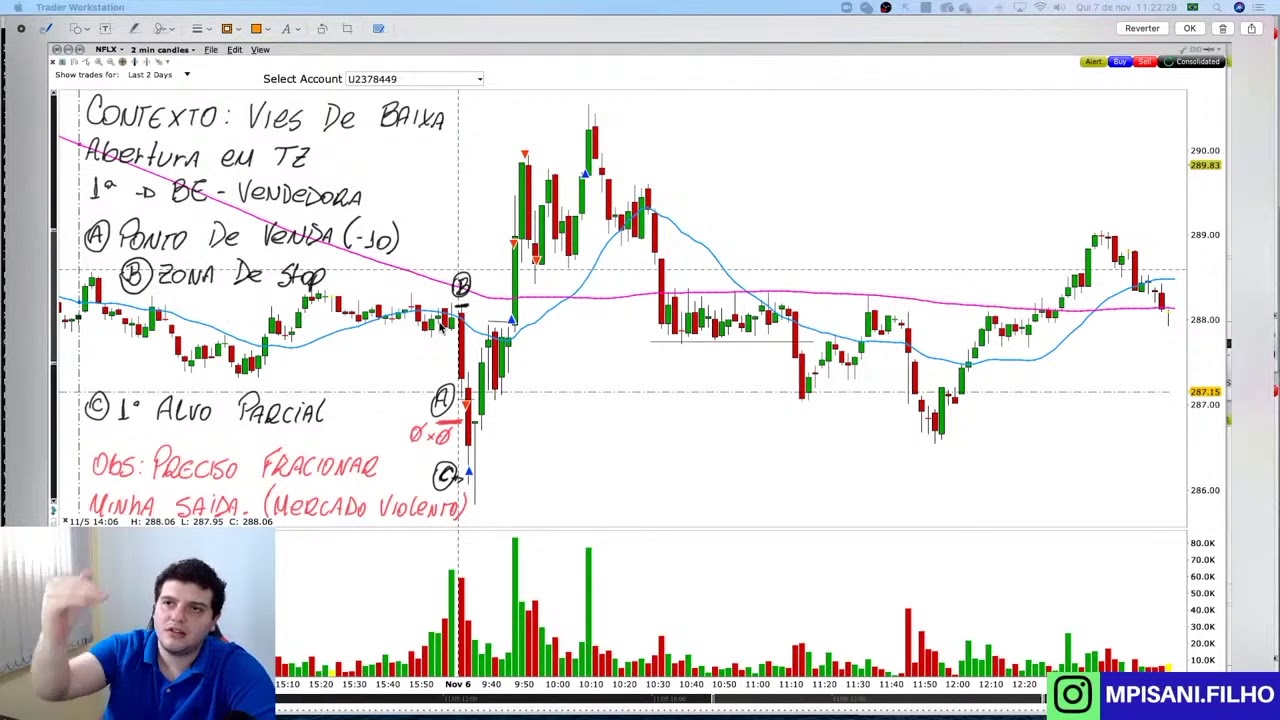Open the NFLX symbol dropdown
The height and width of the screenshot is (720, 1280).
click(109, 50)
